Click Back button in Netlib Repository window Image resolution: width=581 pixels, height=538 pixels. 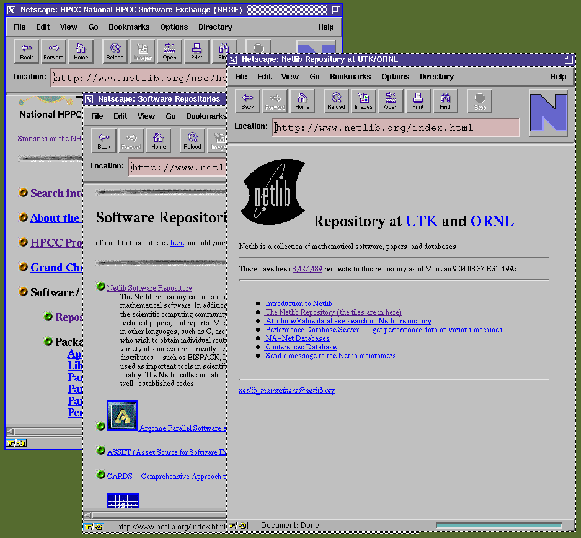pos(248,101)
